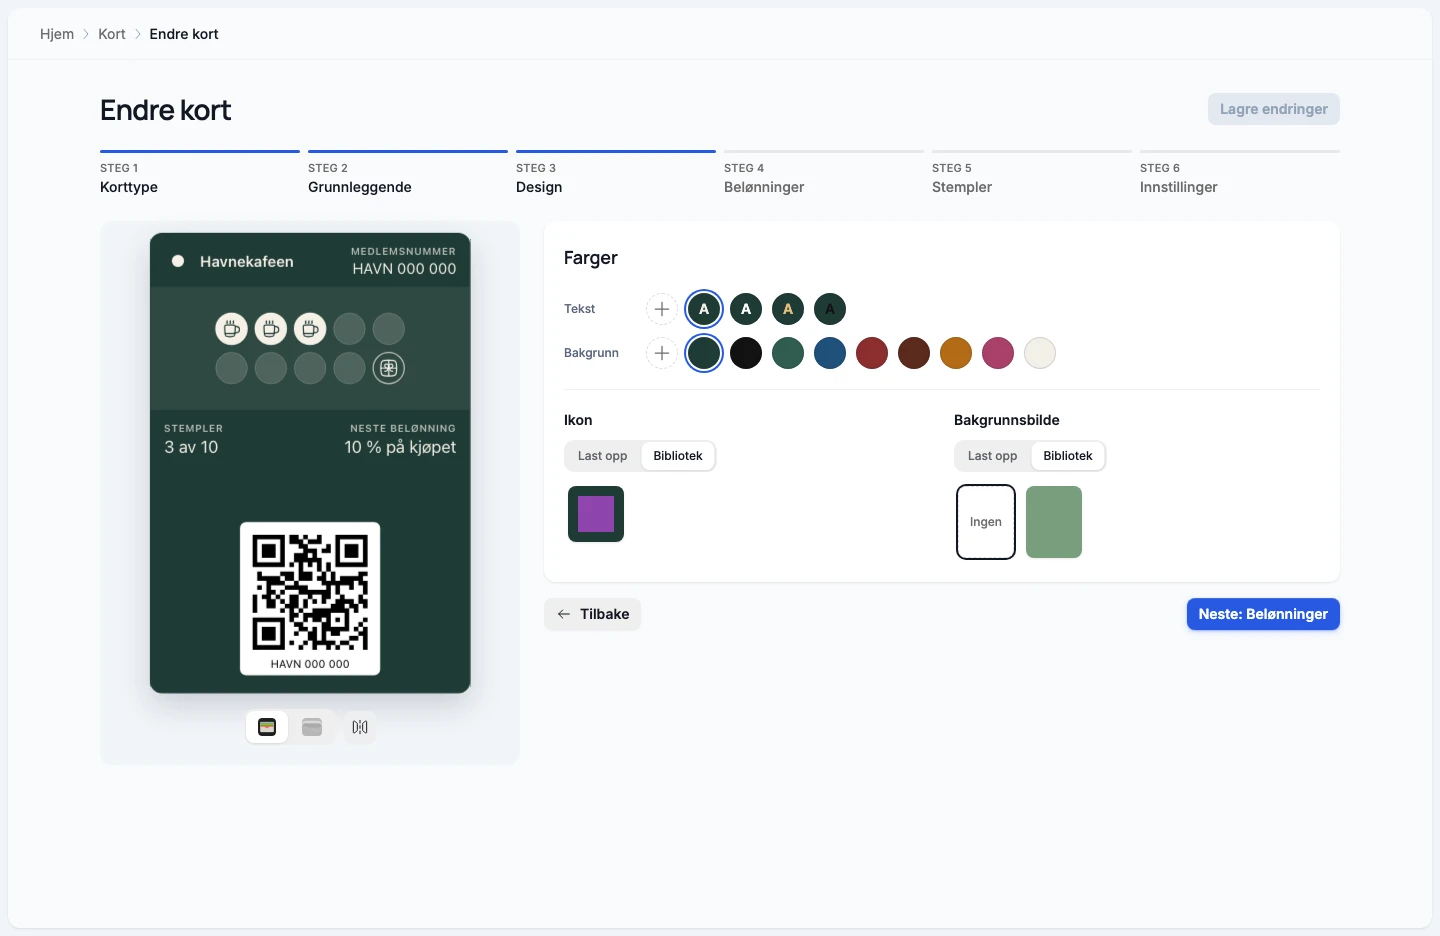Add a custom text color with the plus icon
The height and width of the screenshot is (936, 1440).
662,309
